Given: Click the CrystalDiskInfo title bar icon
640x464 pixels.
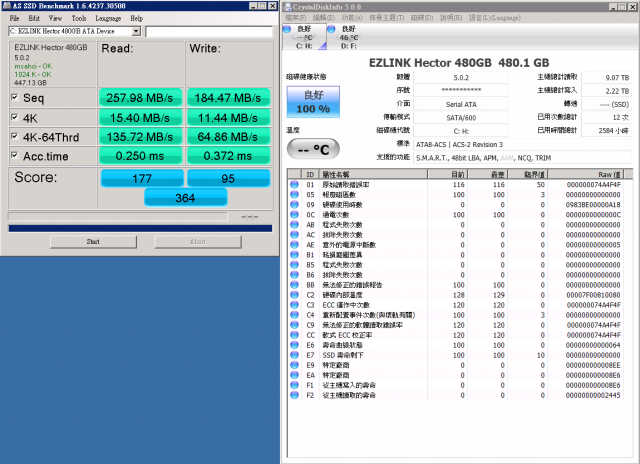Looking at the screenshot, I should click(287, 7).
